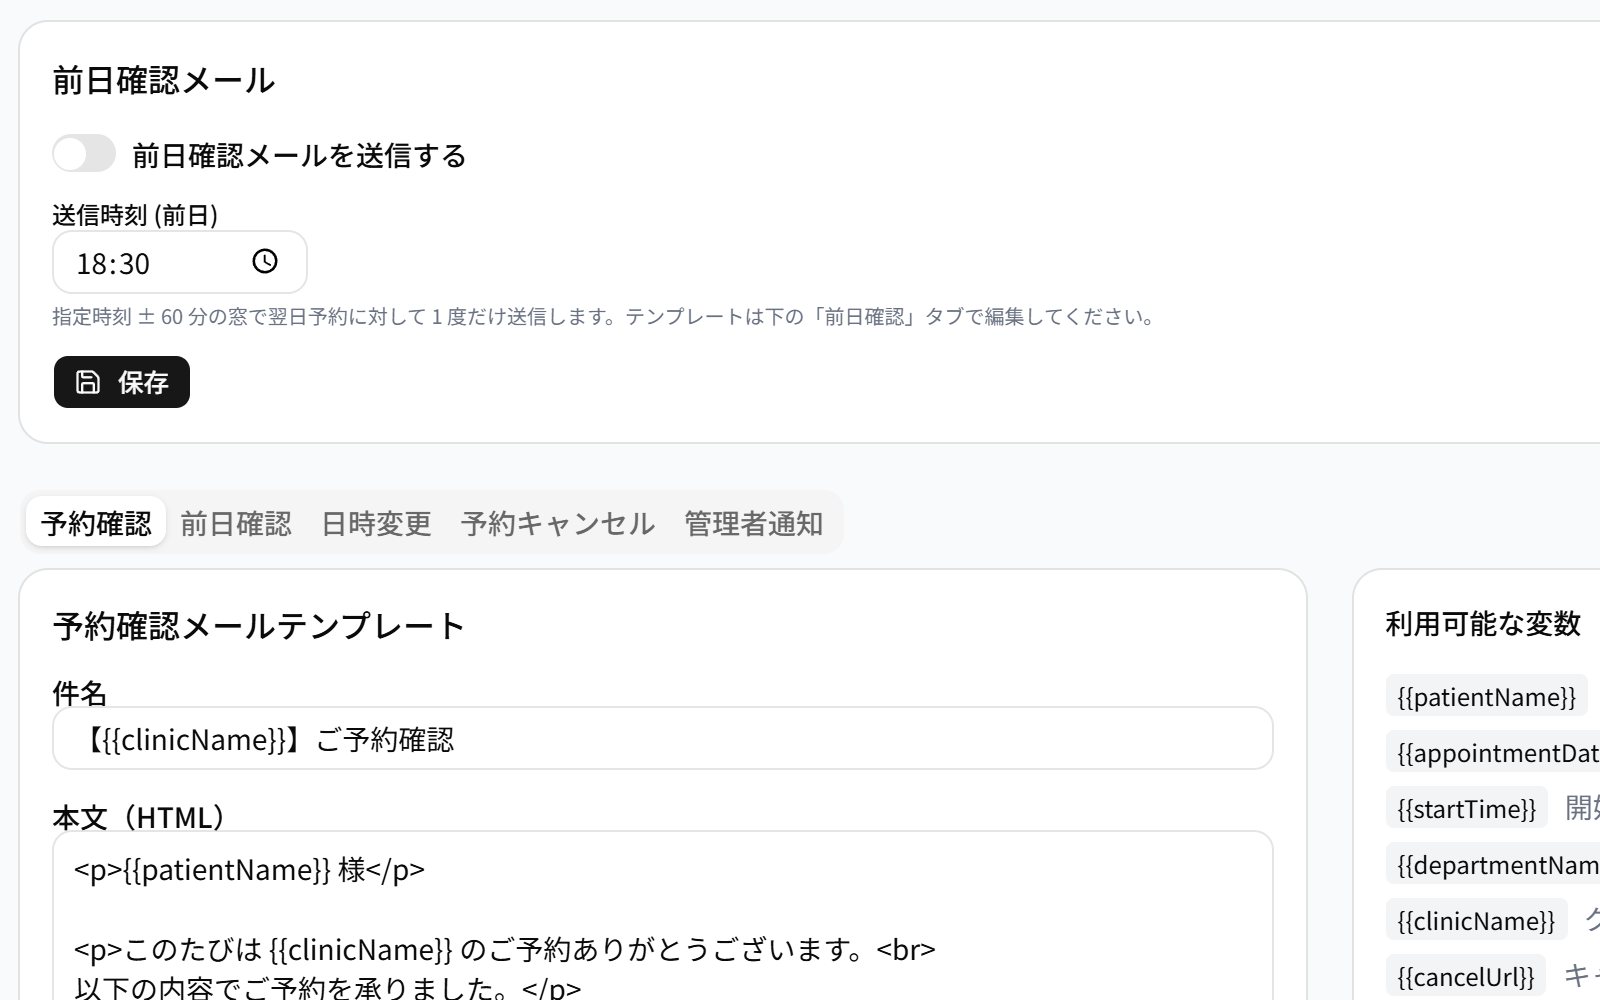Save settings with the 保存 button
The width and height of the screenshot is (1600, 1000).
122,382
